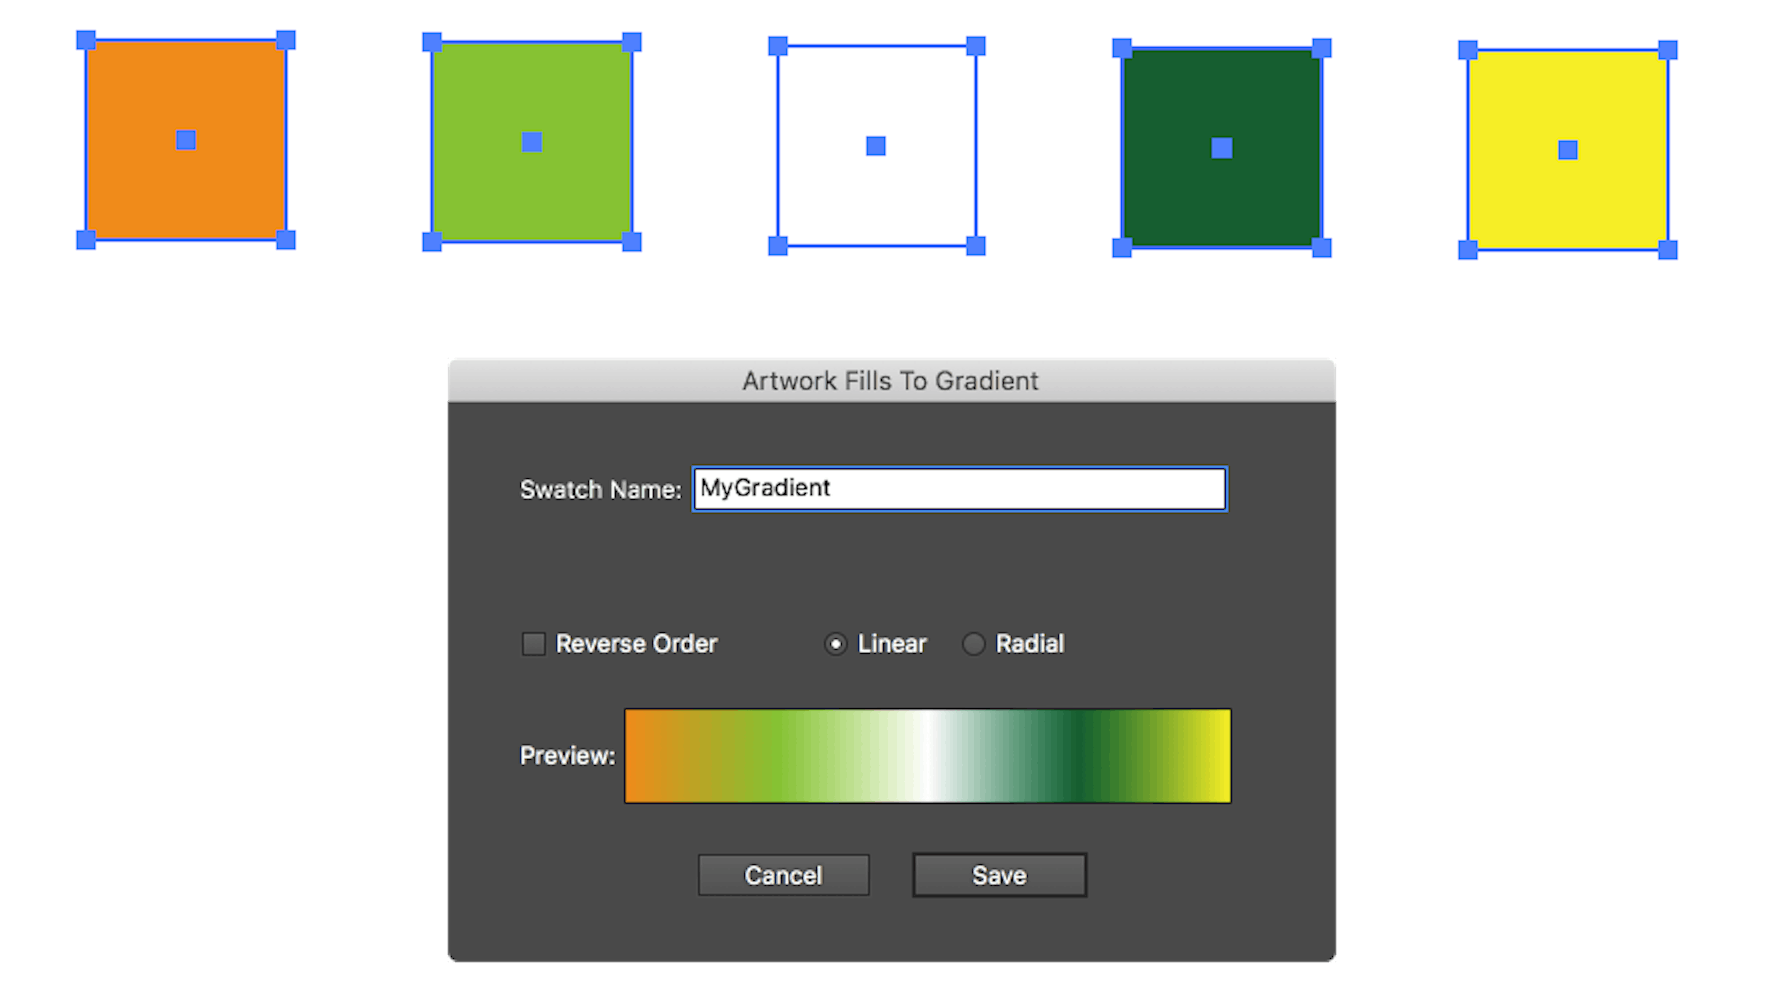This screenshot has height=992, width=1784.
Task: Select the dark green square artwork
Action: point(1220,147)
